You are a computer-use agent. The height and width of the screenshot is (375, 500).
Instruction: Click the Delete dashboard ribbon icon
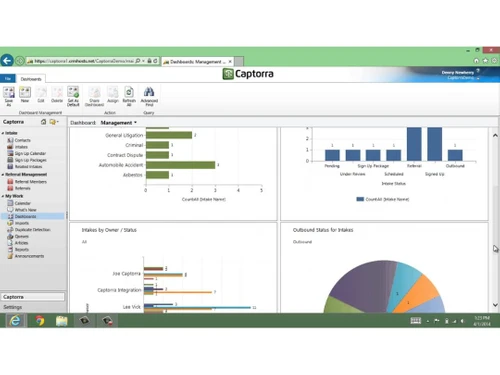tap(57, 95)
